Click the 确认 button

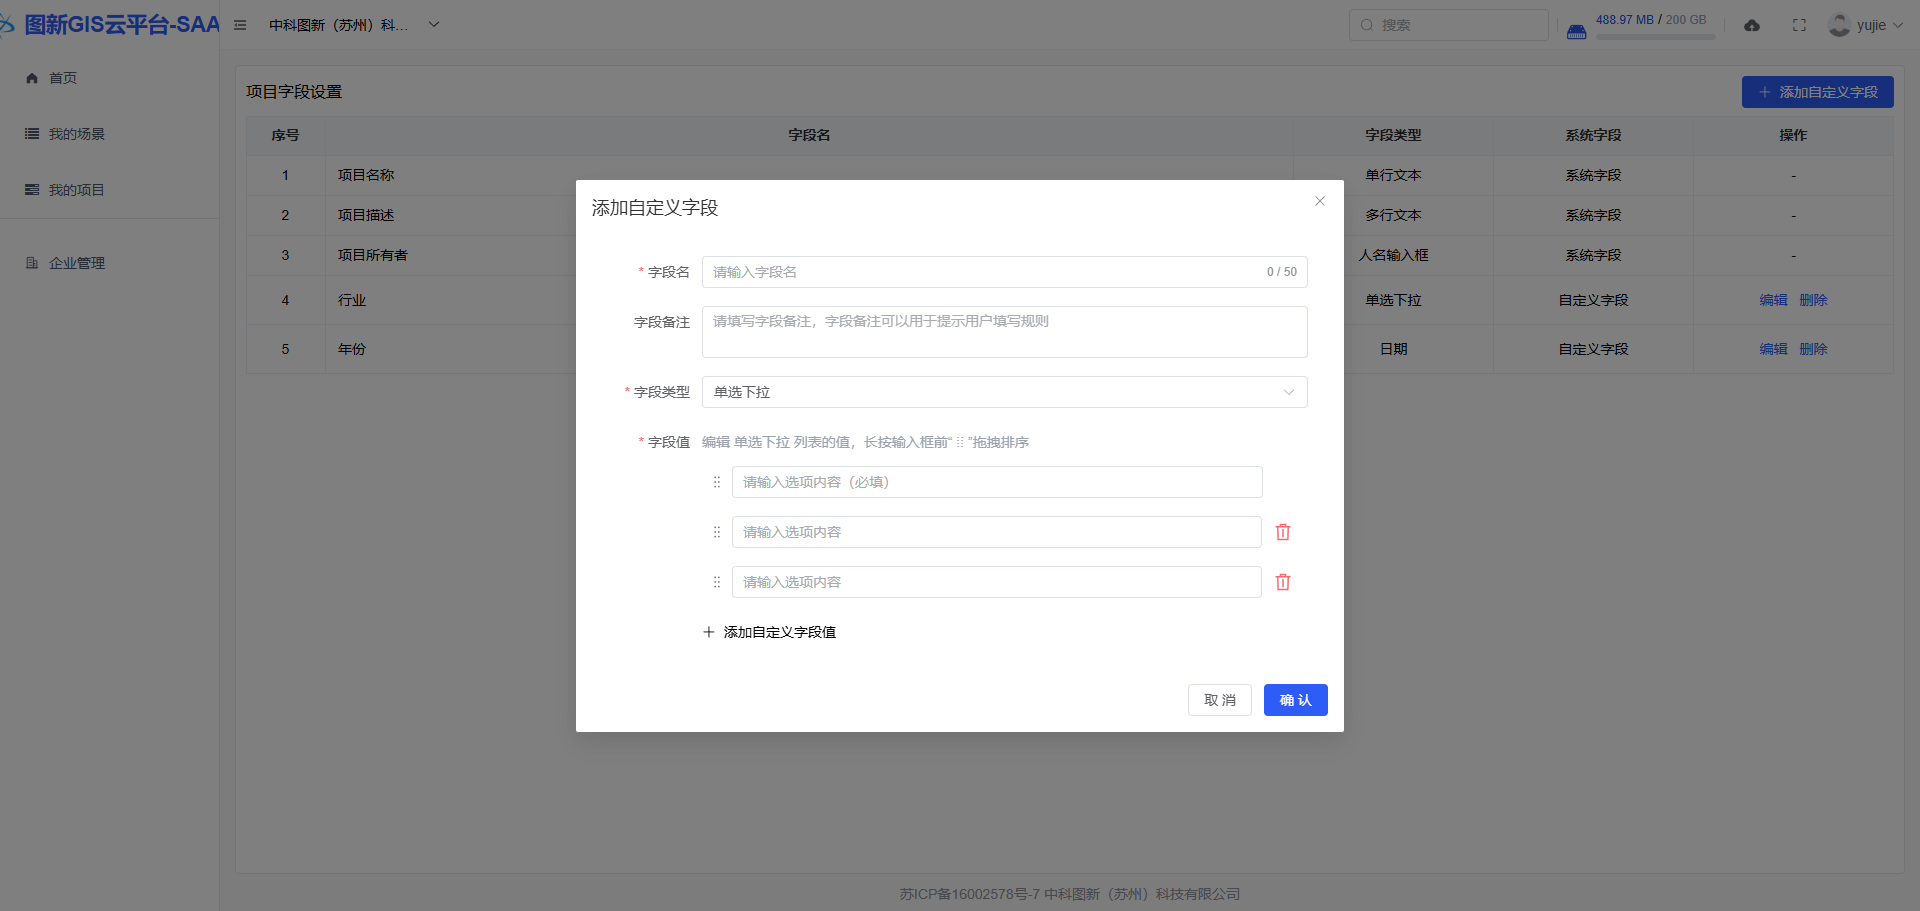[1295, 700]
